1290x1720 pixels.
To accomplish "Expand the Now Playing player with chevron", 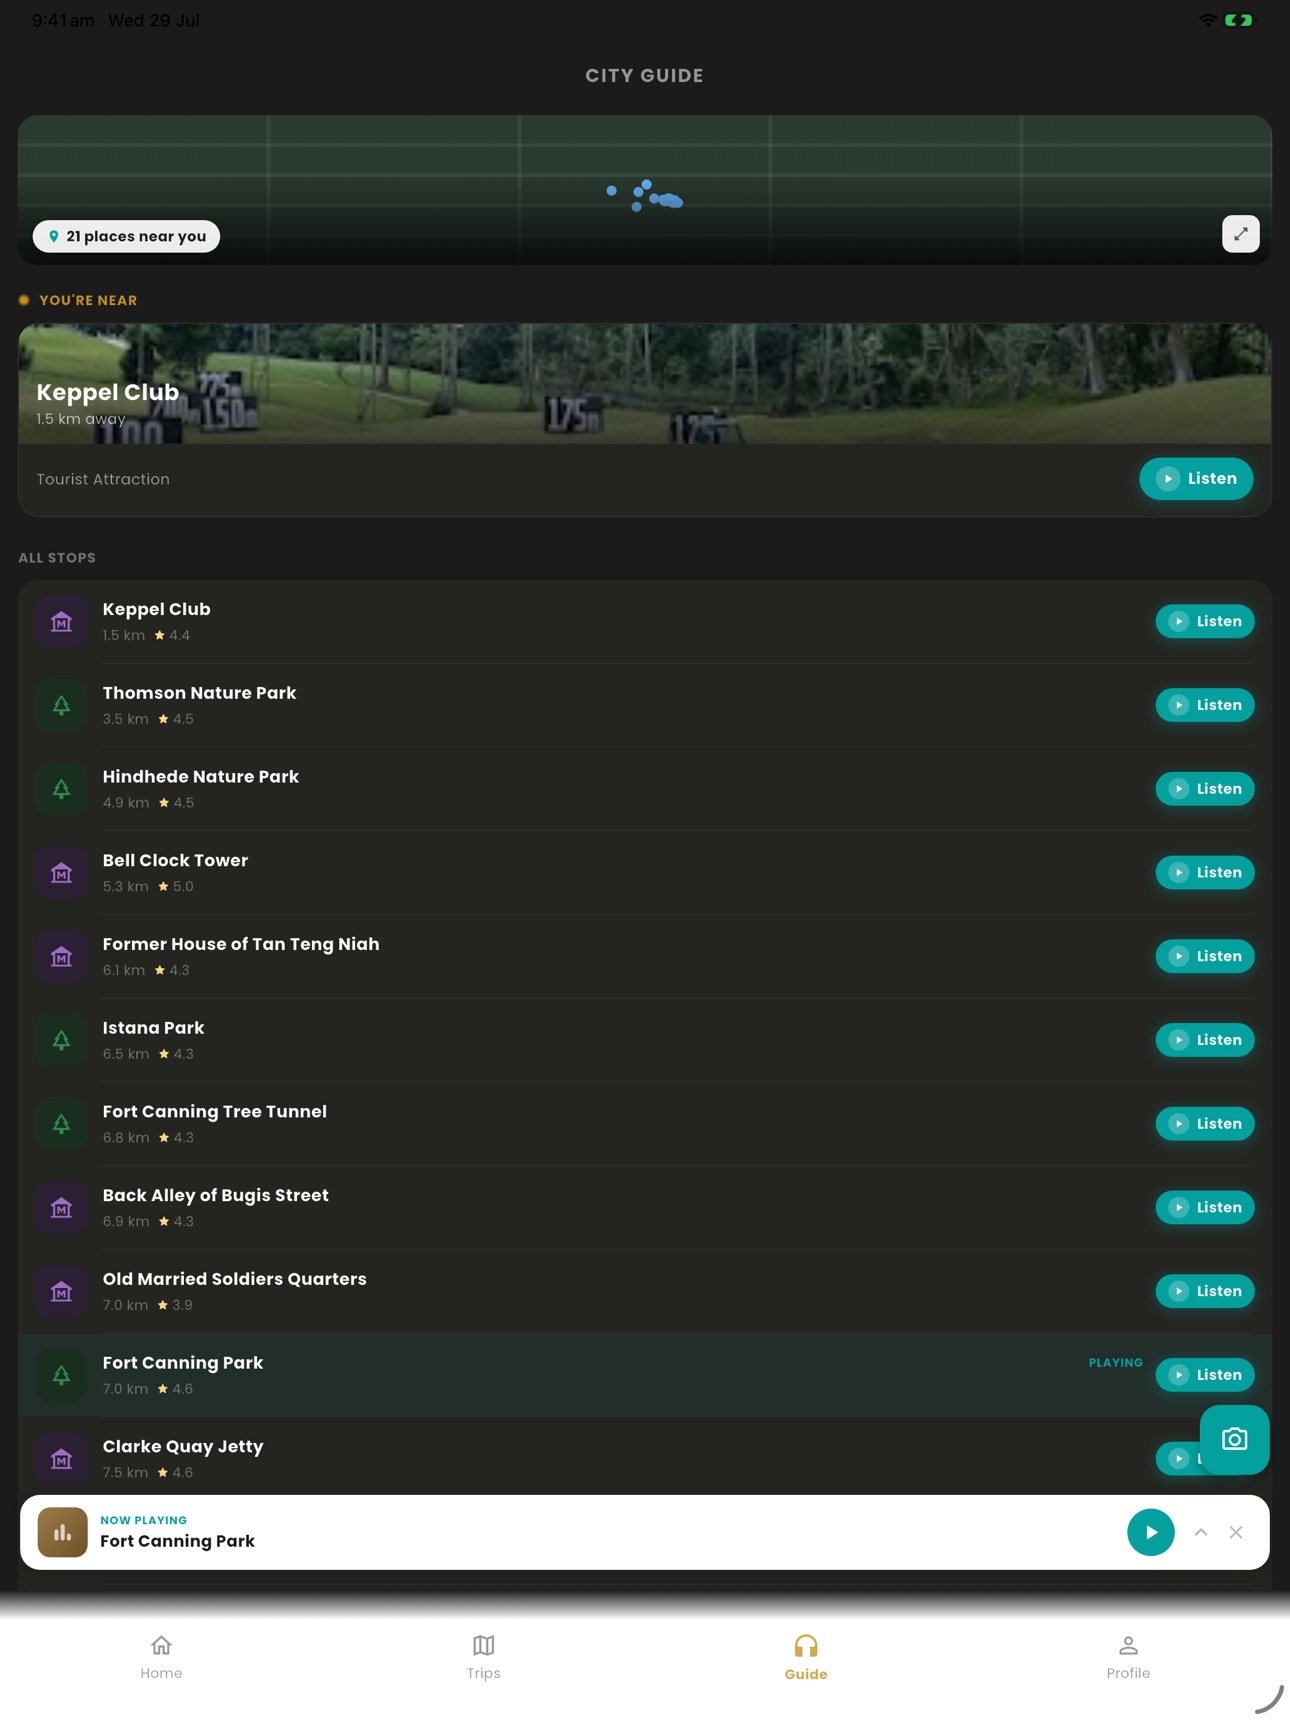I will coord(1201,1532).
